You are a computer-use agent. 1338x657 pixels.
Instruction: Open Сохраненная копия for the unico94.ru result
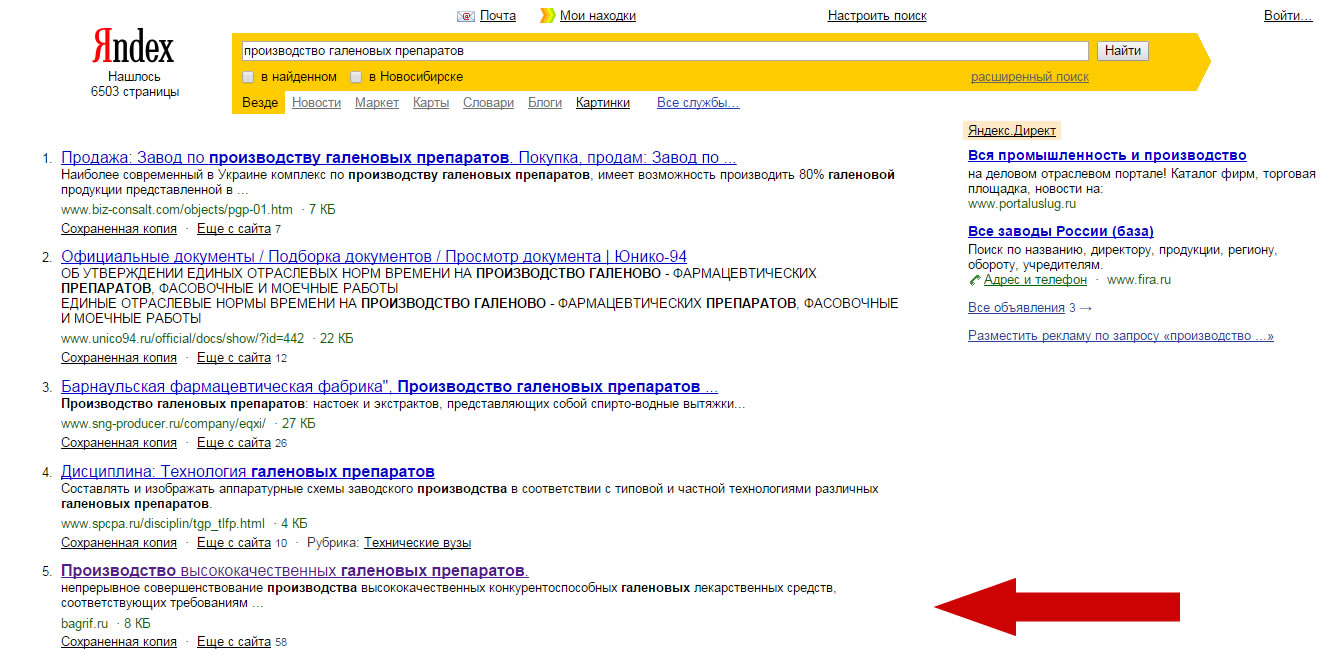(119, 358)
